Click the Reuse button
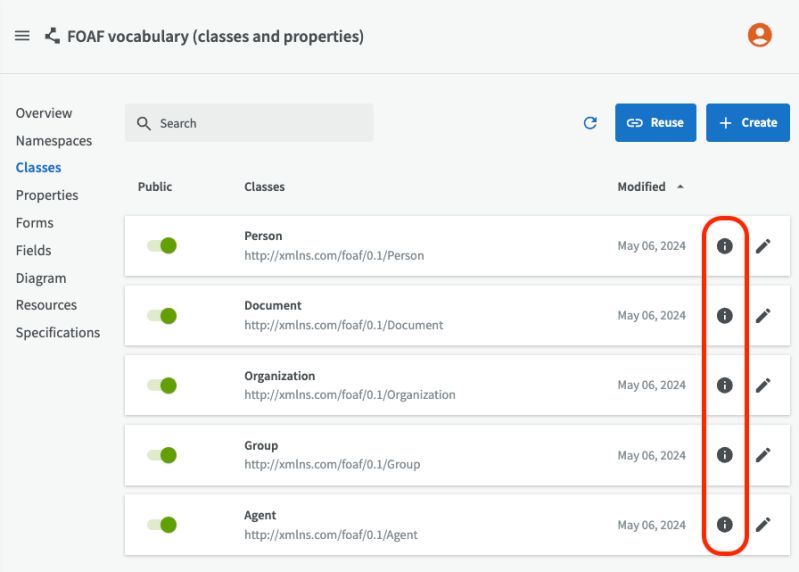The height and width of the screenshot is (572, 799). click(x=655, y=123)
